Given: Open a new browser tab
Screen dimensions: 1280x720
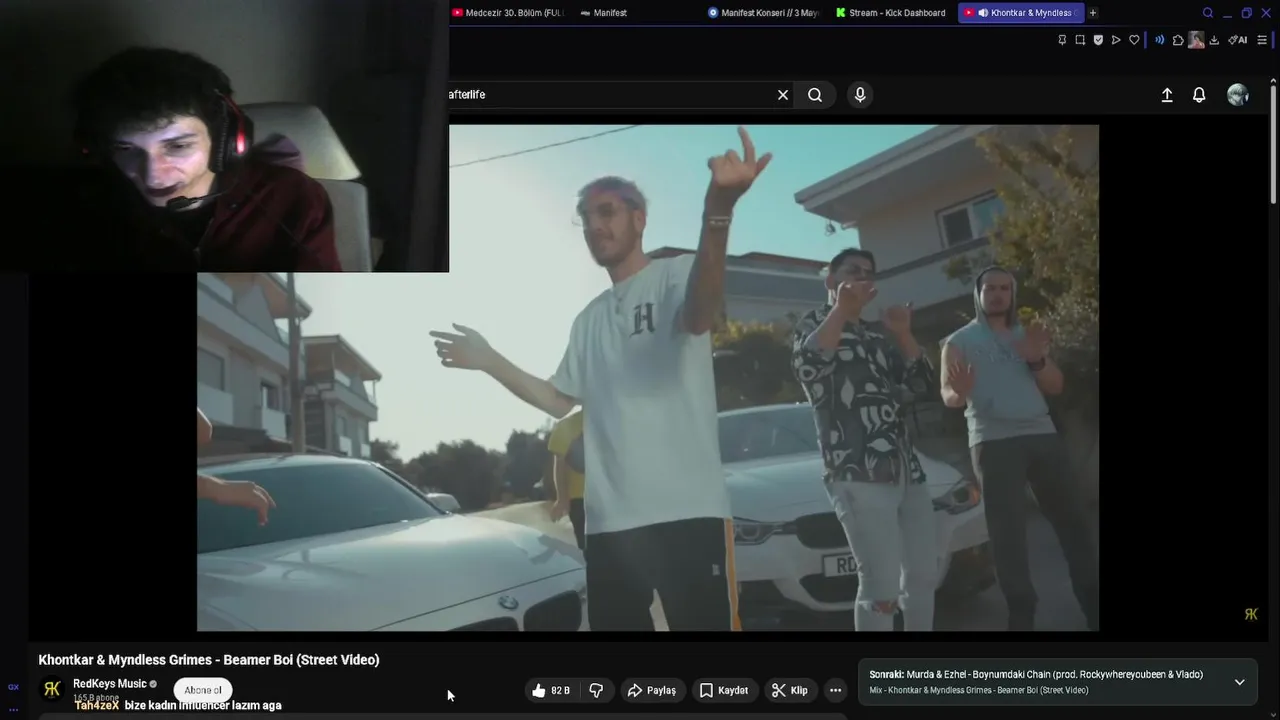Looking at the screenshot, I should (1093, 13).
